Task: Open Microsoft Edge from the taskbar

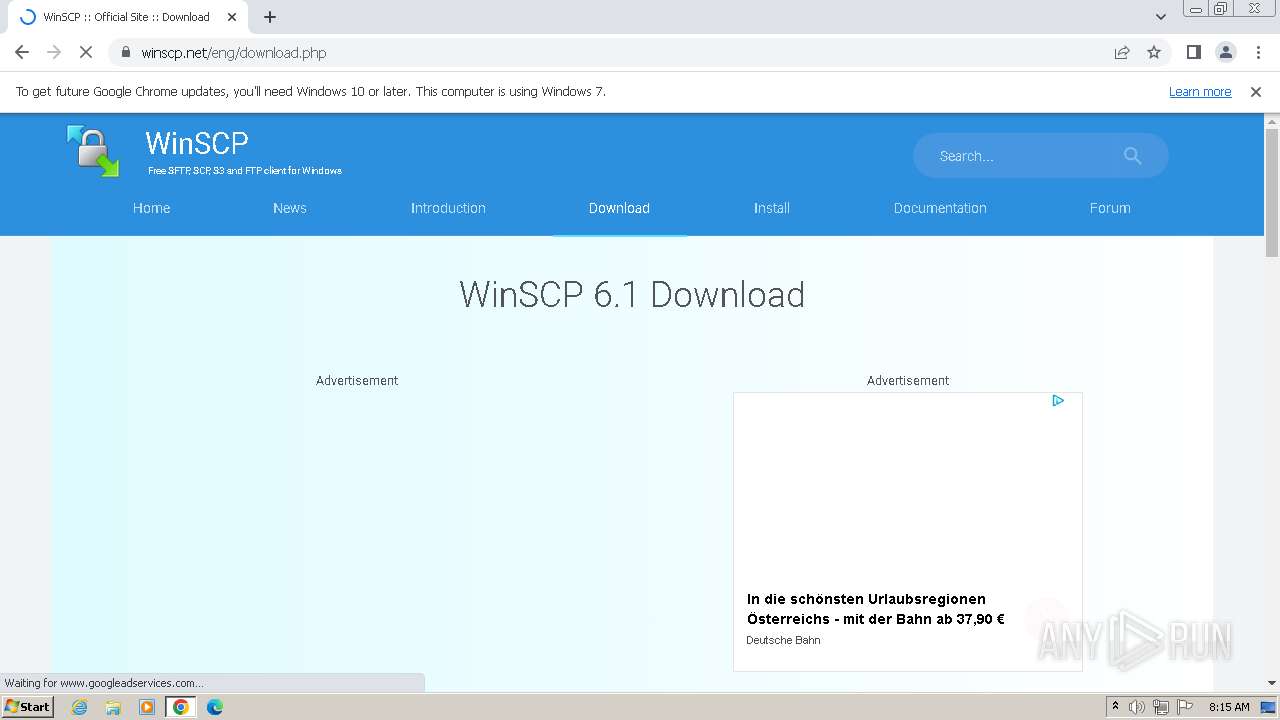Action: pyautogui.click(x=215, y=707)
